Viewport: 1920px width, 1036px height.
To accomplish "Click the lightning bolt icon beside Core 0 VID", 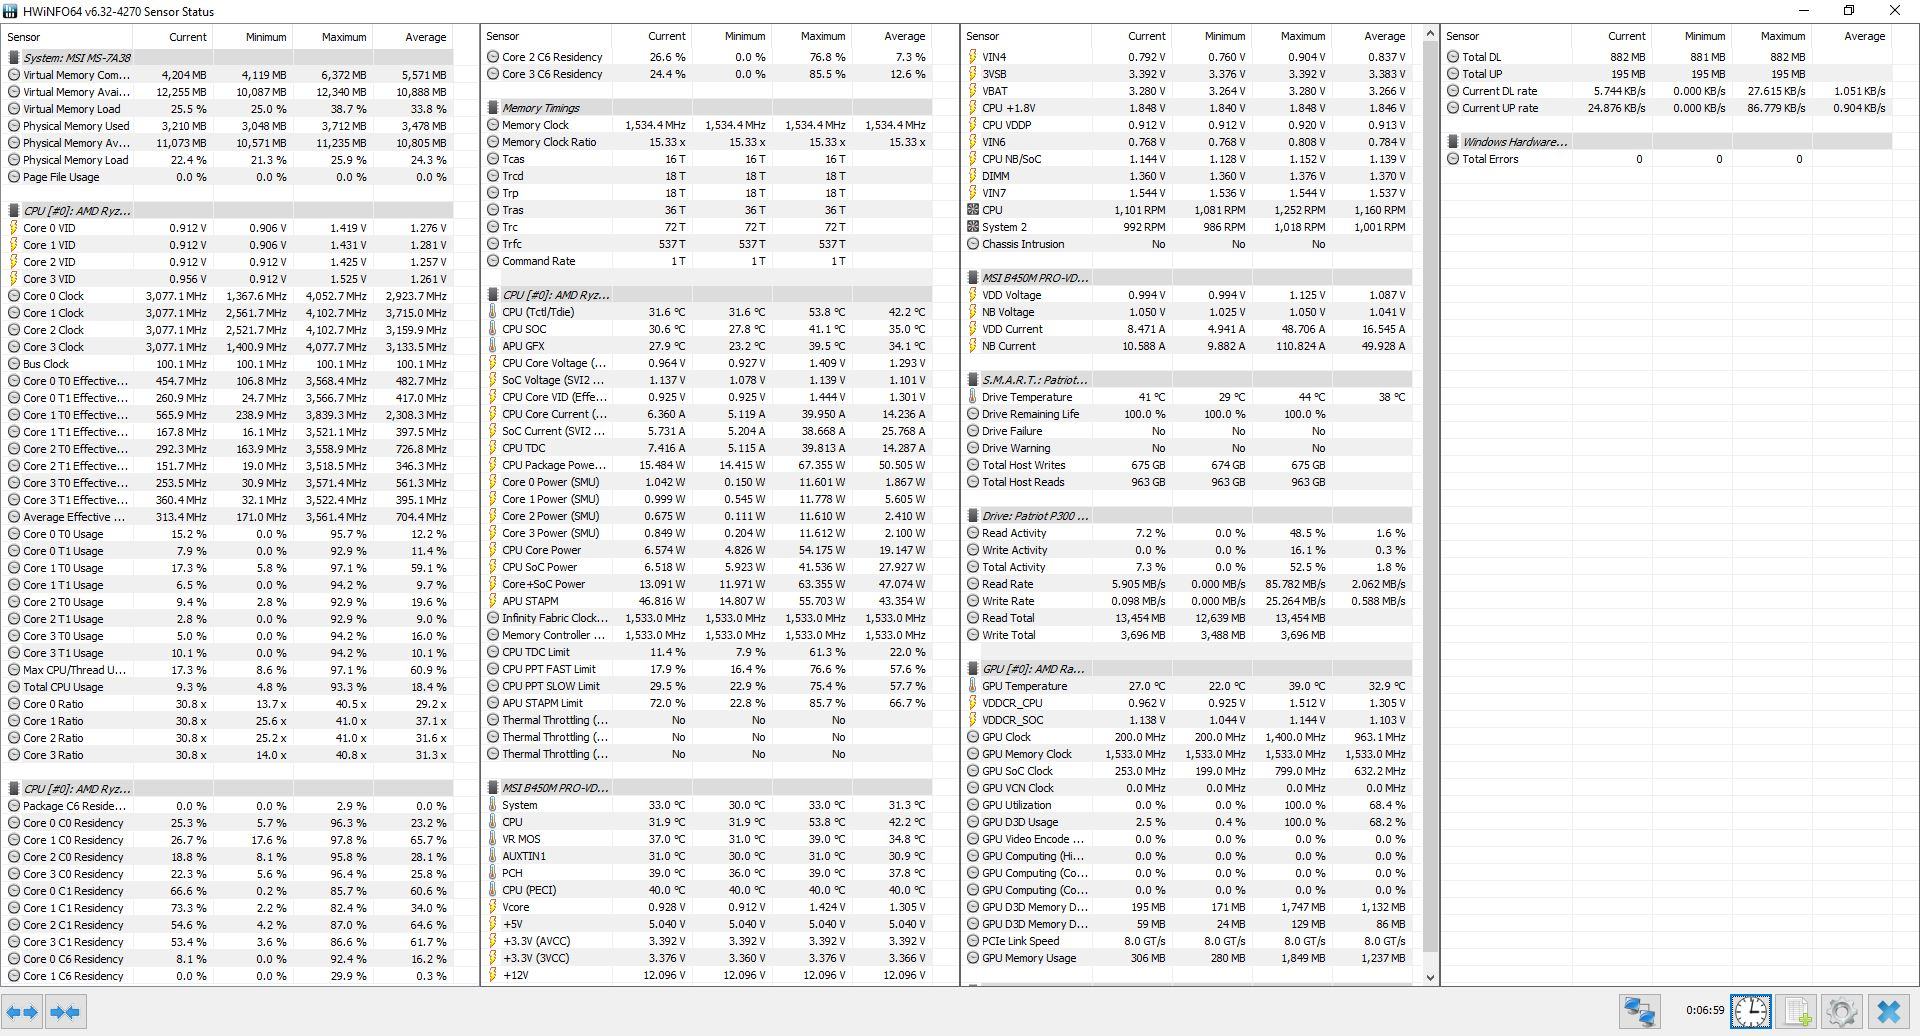I will [14, 228].
